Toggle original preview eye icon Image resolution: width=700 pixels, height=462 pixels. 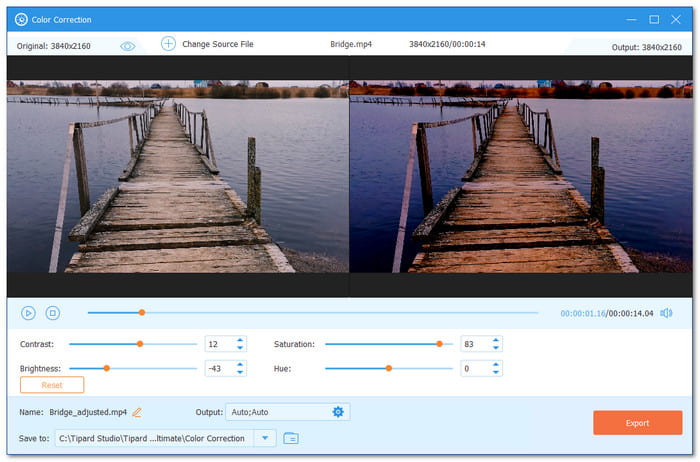click(128, 46)
